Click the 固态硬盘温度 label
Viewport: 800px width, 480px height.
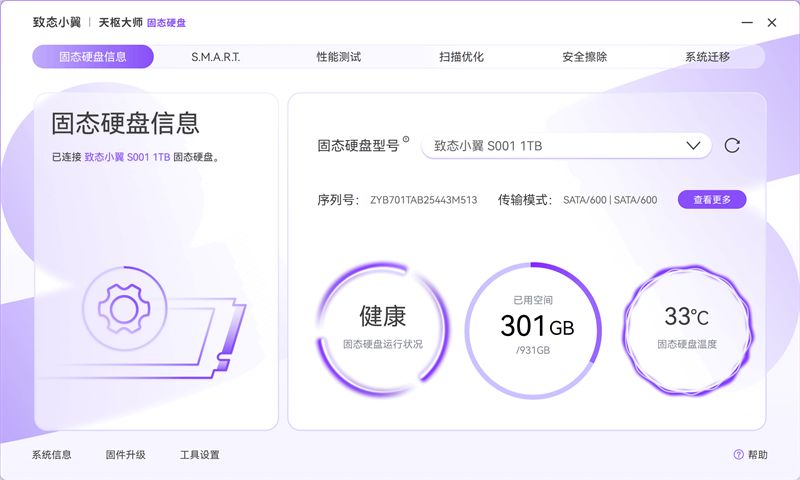coord(687,344)
